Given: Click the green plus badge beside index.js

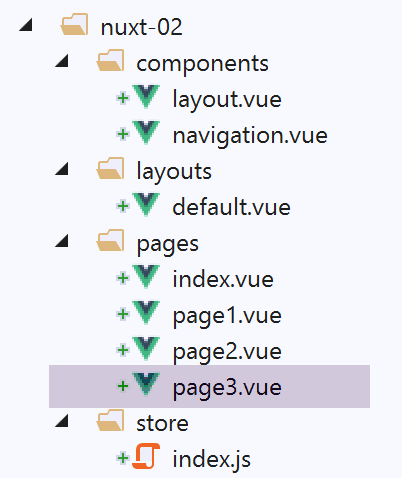Looking at the screenshot, I should tap(123, 458).
